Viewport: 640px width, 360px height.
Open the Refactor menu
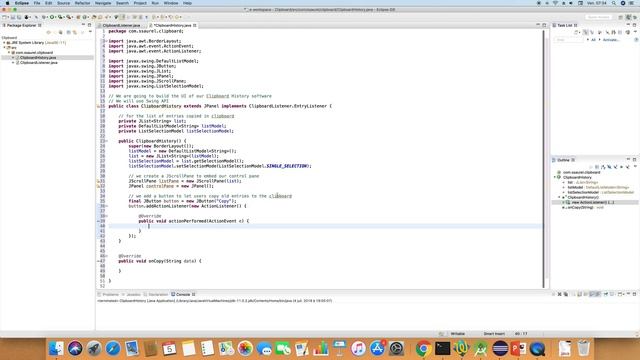(82, 3)
